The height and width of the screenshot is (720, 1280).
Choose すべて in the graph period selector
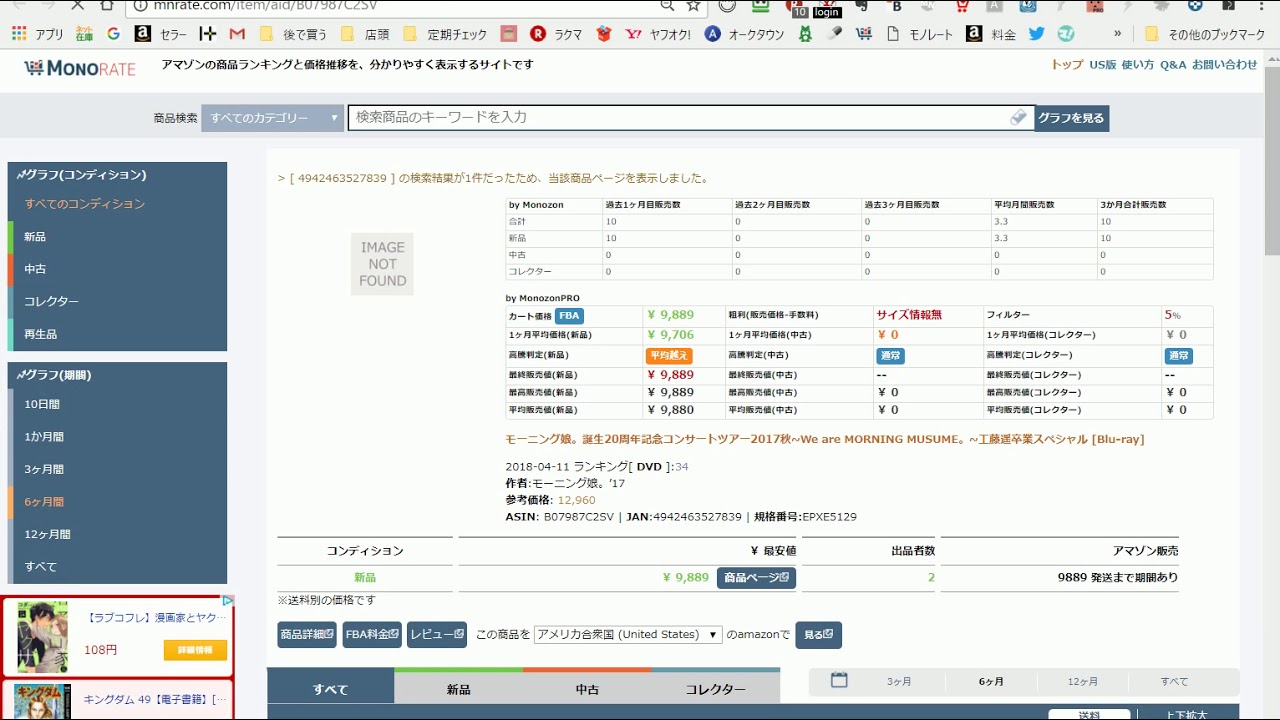pos(1174,682)
